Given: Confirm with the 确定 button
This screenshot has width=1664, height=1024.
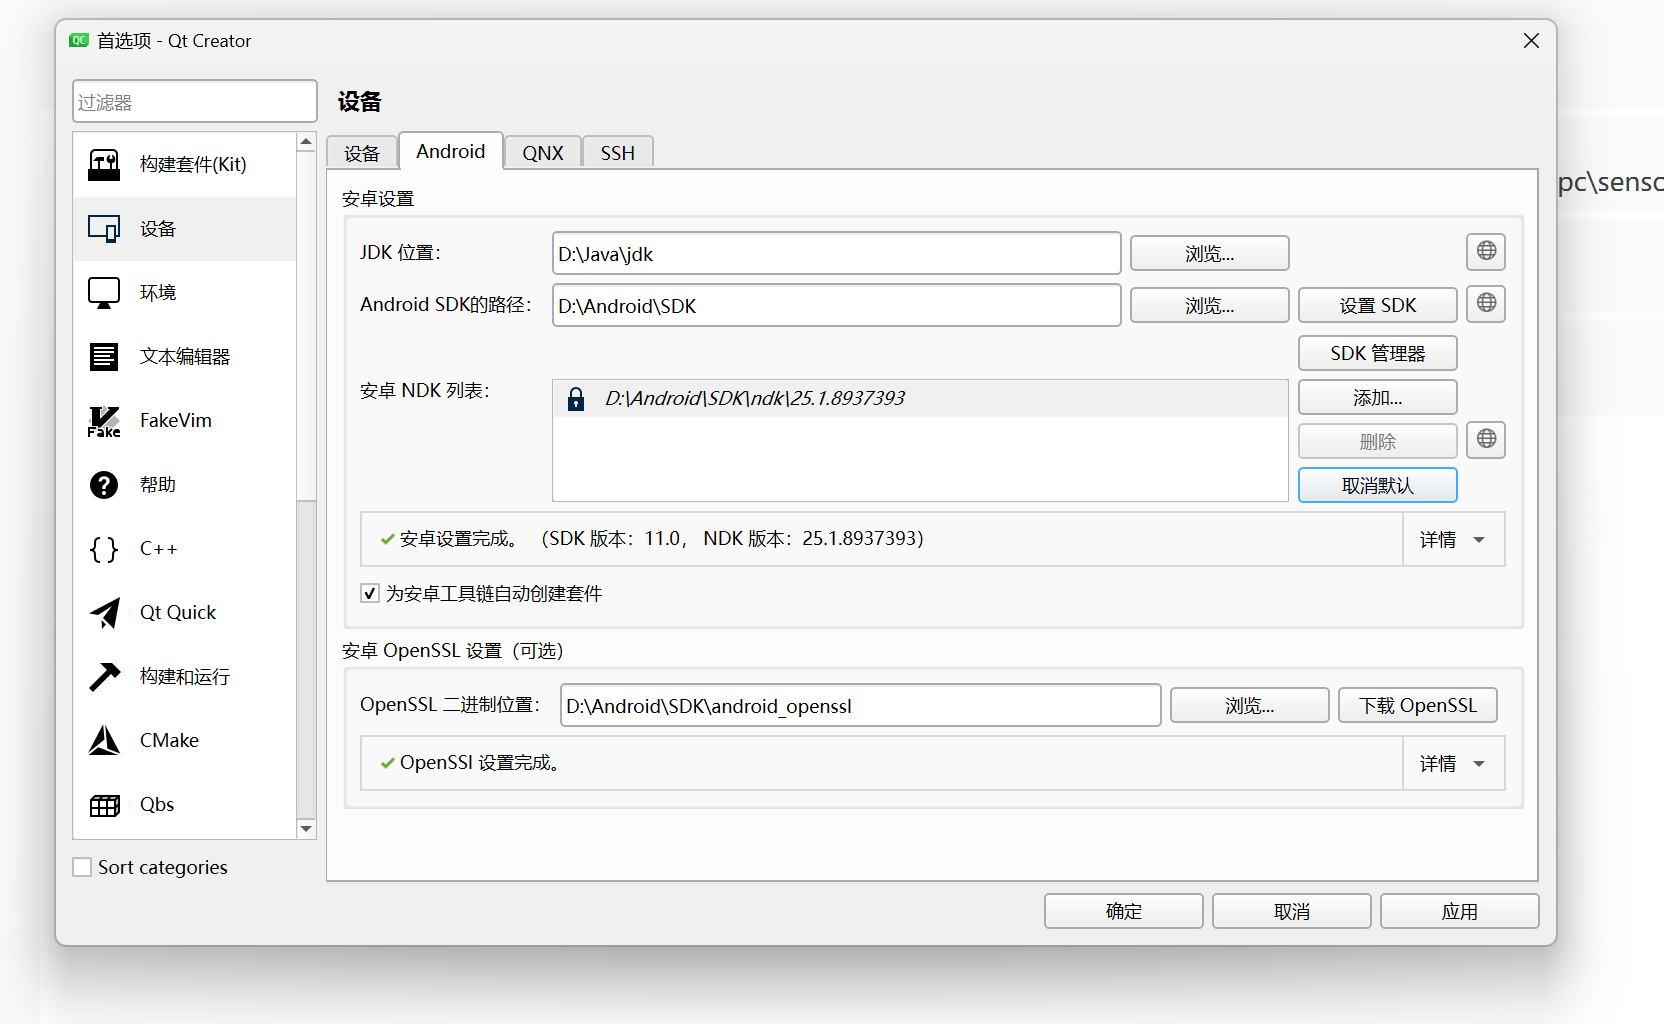Looking at the screenshot, I should 1124,912.
